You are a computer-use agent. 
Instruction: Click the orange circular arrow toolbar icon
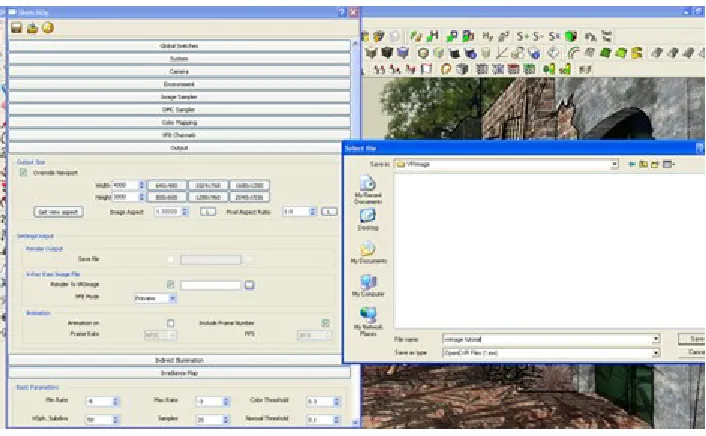(446, 69)
